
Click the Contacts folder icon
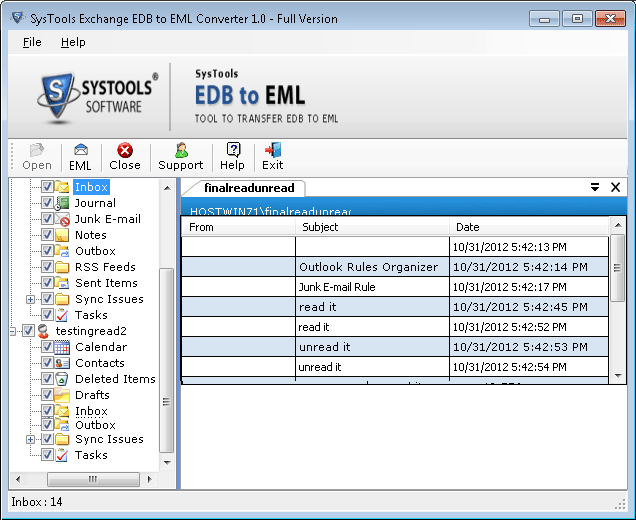pos(62,363)
